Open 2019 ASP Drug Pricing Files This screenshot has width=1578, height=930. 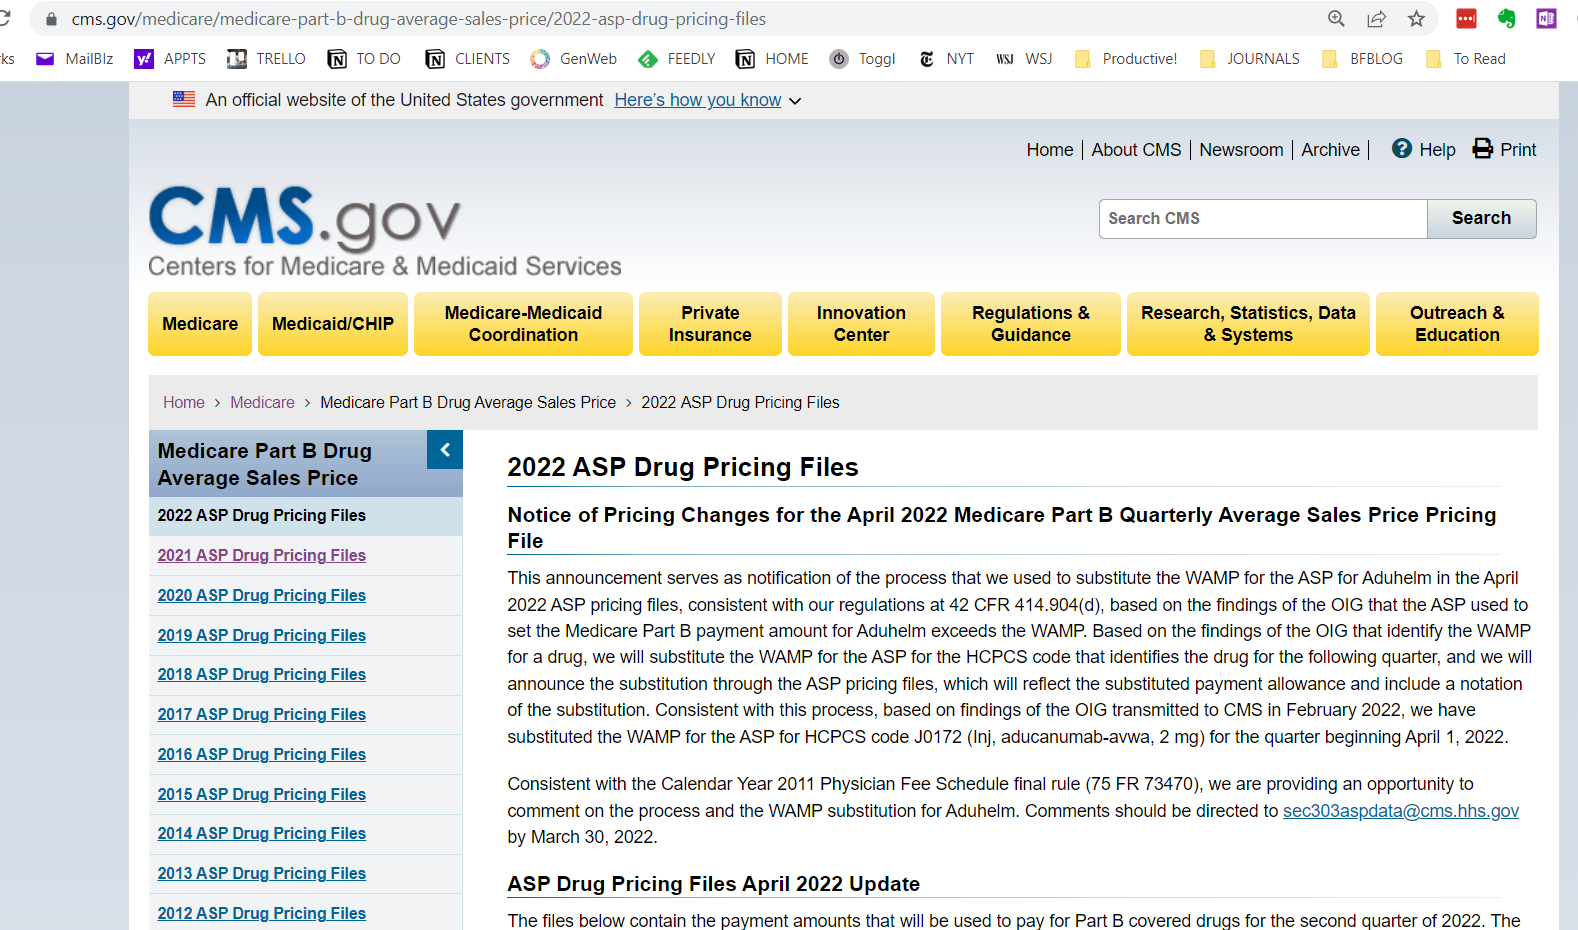tap(261, 635)
